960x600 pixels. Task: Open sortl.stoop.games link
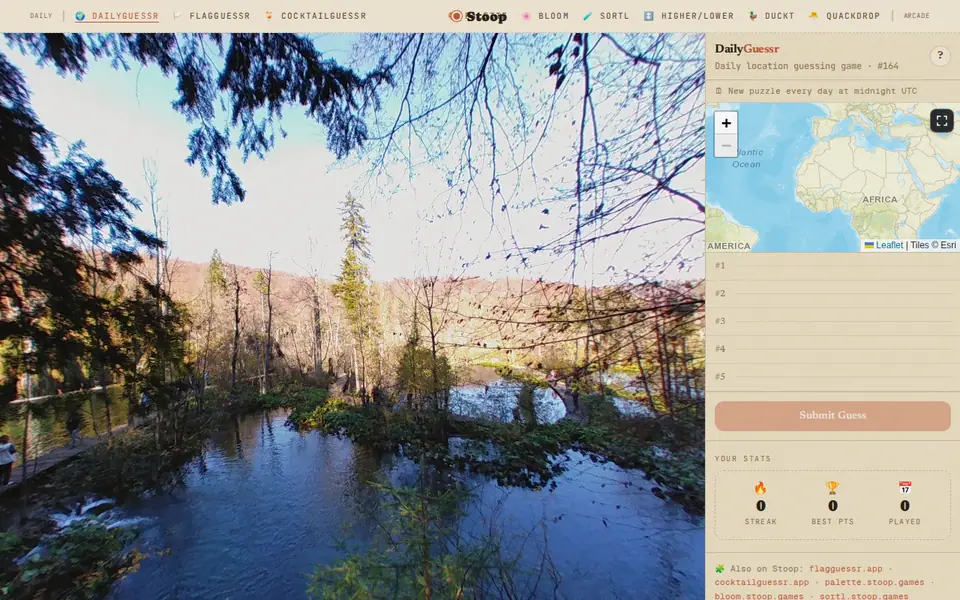pos(864,596)
